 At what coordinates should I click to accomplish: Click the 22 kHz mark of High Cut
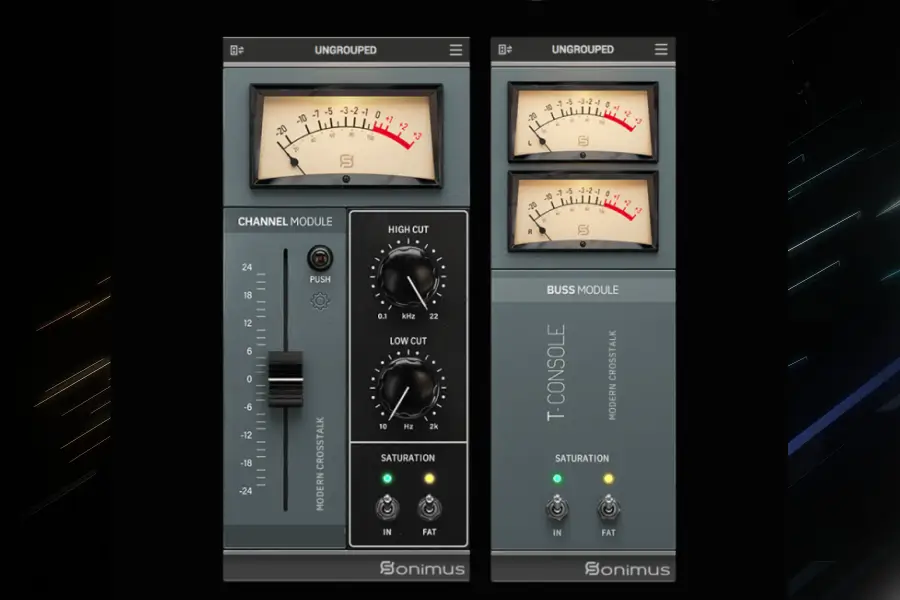coord(434,316)
